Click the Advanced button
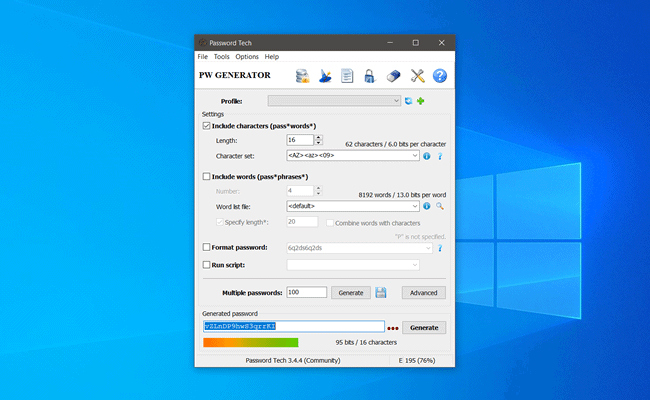The image size is (650, 400). pos(424,292)
